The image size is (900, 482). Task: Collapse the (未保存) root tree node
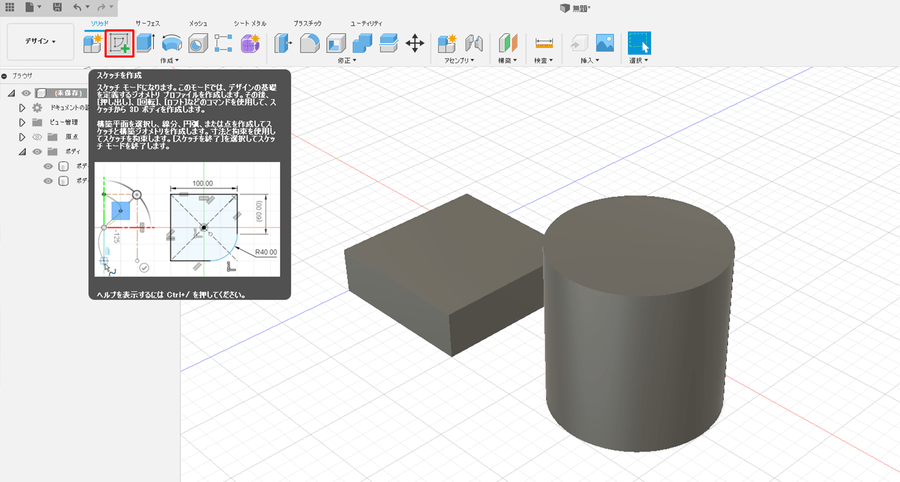click(x=11, y=93)
